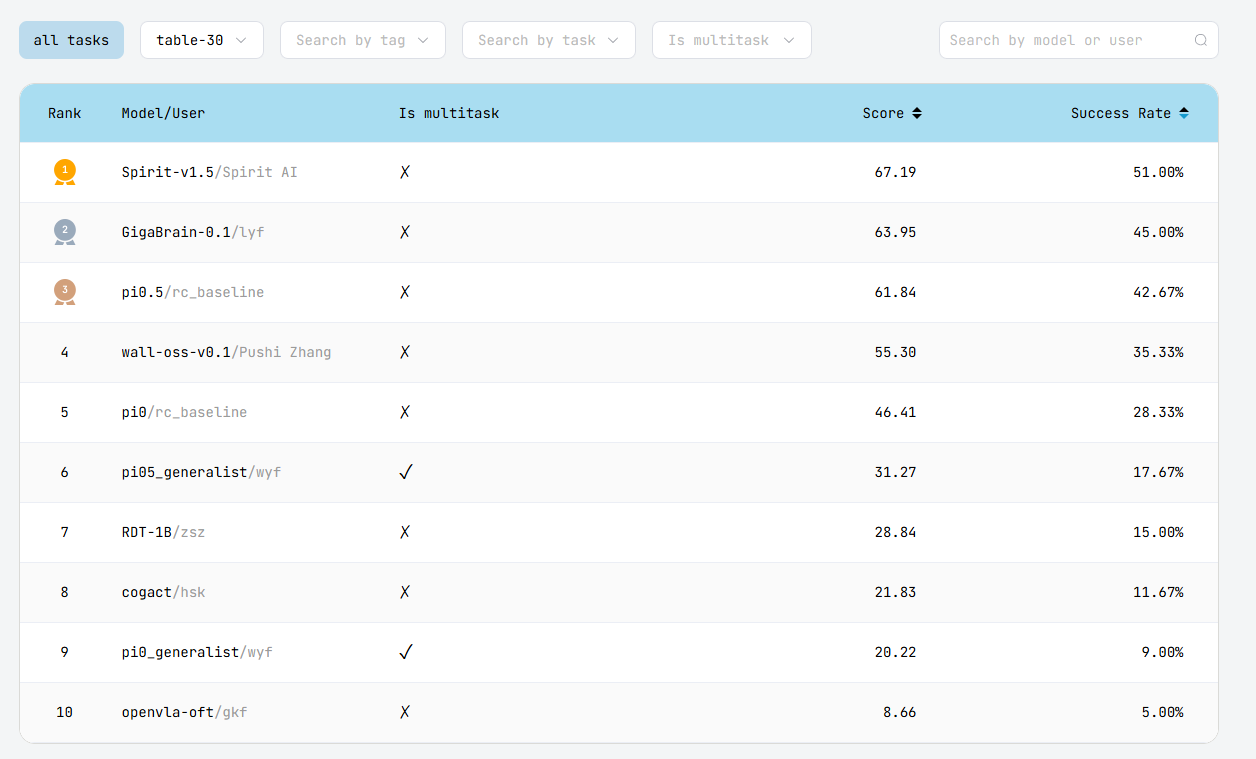1256x759 pixels.
Task: Click the Rank column header
Action: 65,114
